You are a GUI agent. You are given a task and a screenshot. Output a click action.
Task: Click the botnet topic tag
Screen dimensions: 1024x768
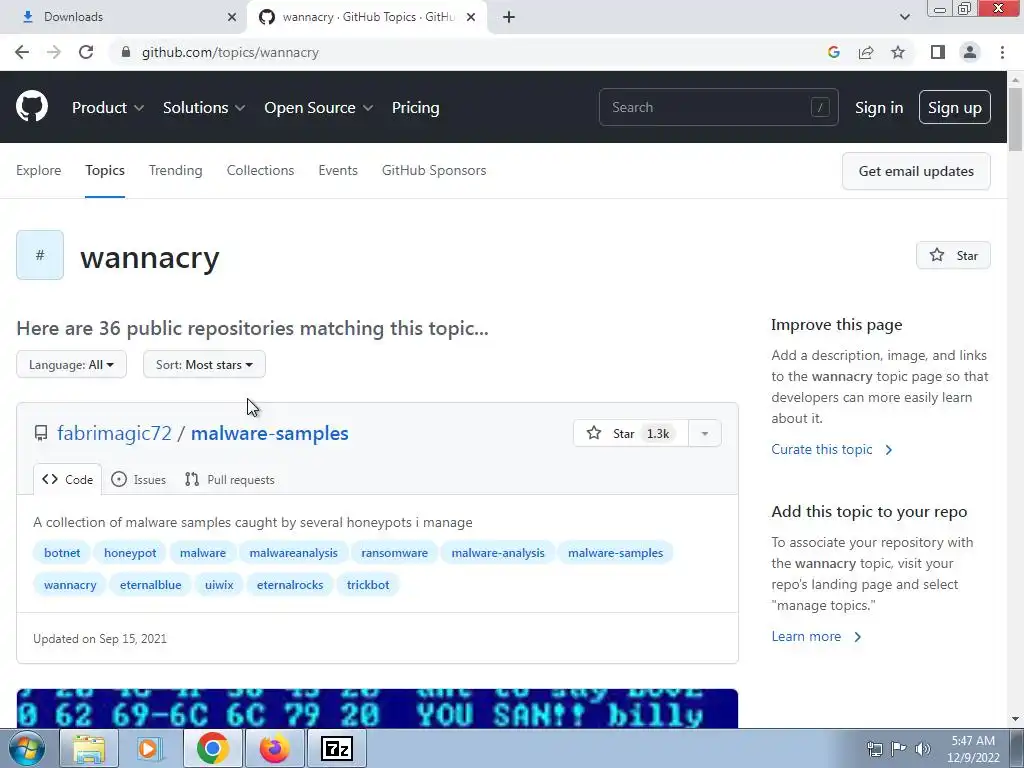click(x=62, y=552)
